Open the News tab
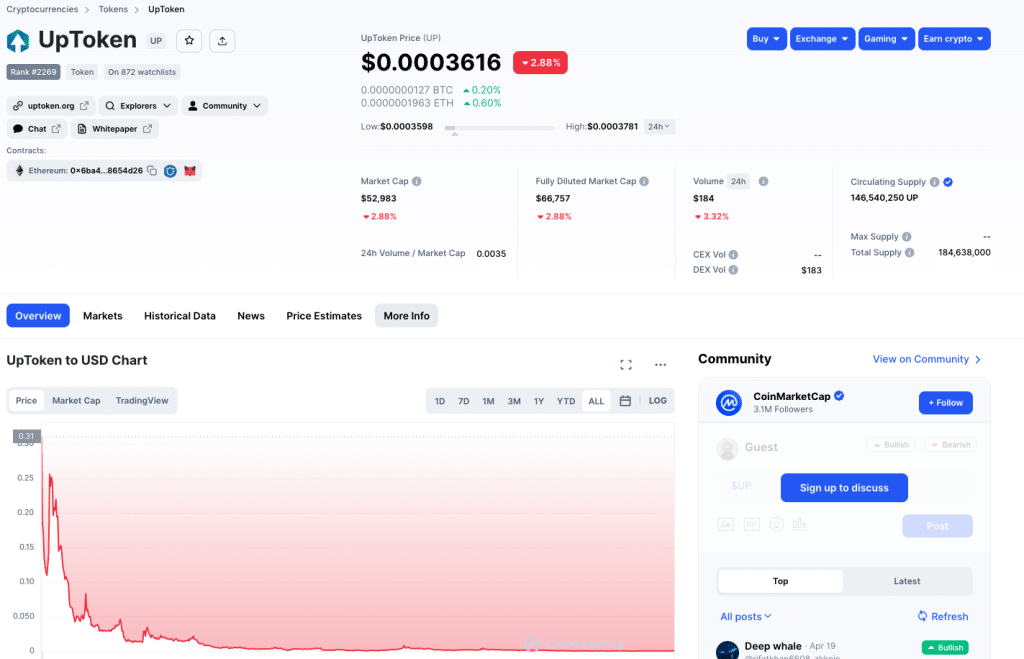Screen dimensions: 1024x659 251,315
